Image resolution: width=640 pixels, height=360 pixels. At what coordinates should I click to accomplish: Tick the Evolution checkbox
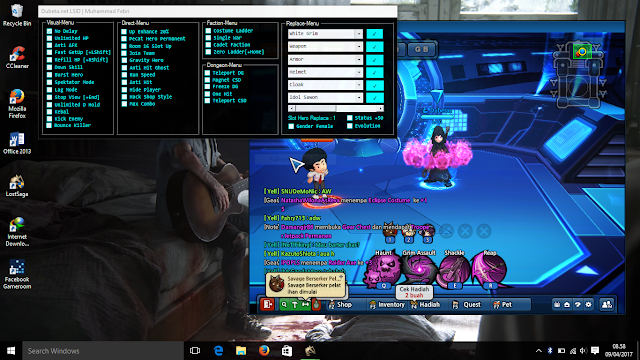point(350,126)
